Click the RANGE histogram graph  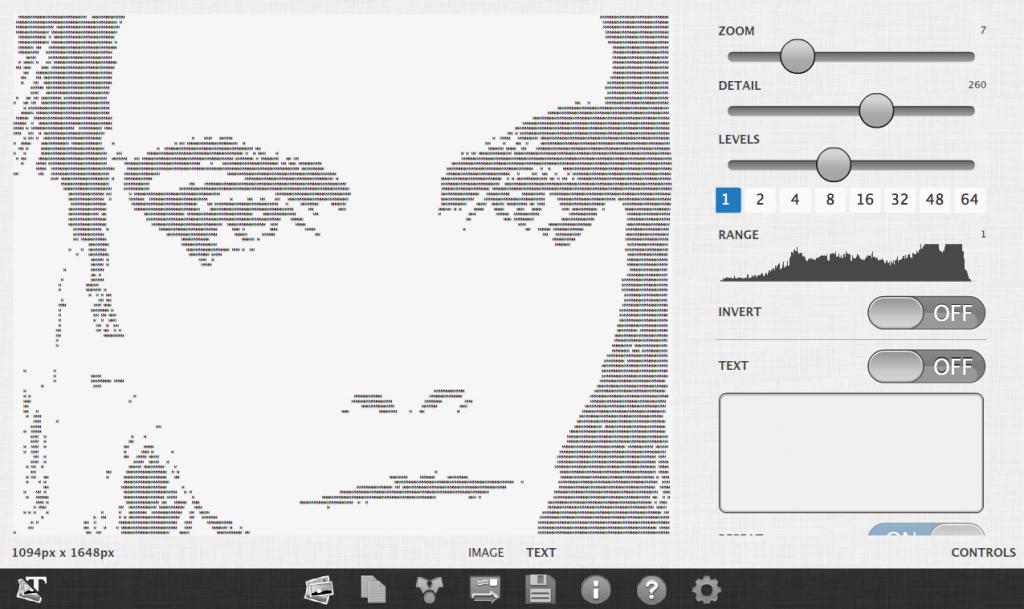pos(846,262)
